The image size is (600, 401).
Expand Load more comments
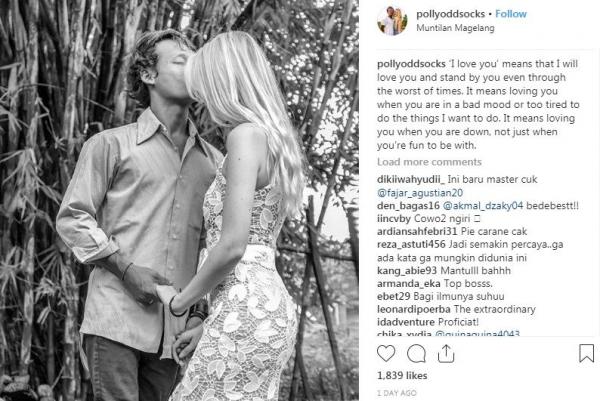[x=429, y=162]
